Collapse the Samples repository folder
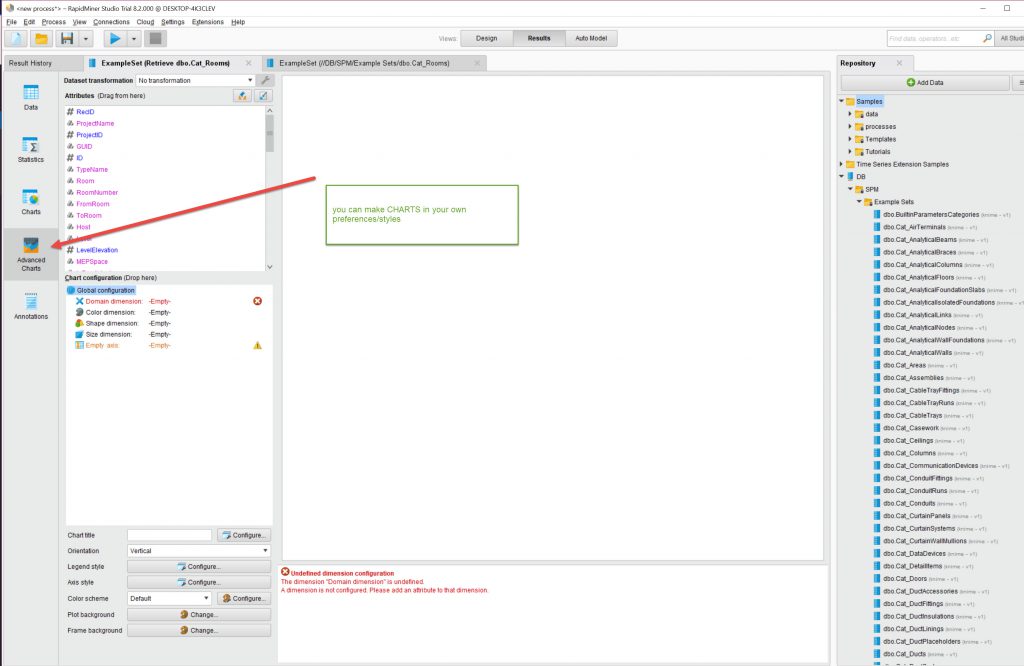Viewport: 1024px width, 666px height. coord(841,102)
